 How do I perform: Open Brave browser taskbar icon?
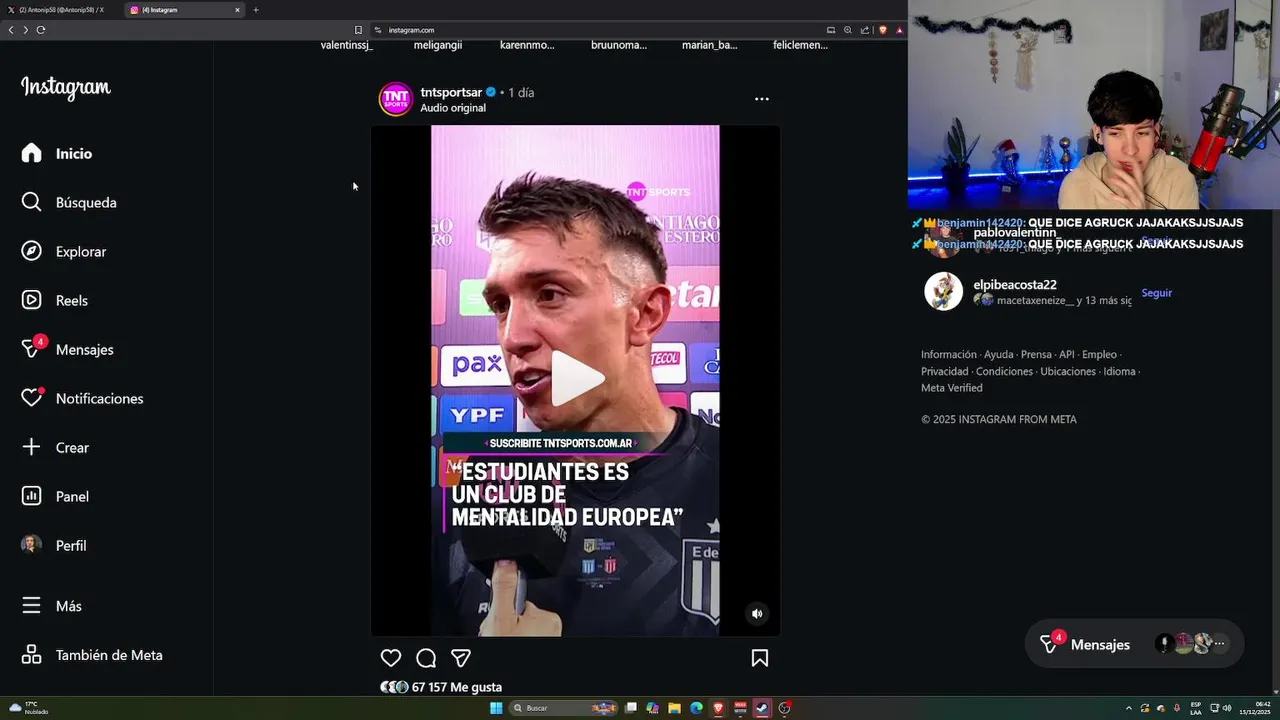coord(718,708)
